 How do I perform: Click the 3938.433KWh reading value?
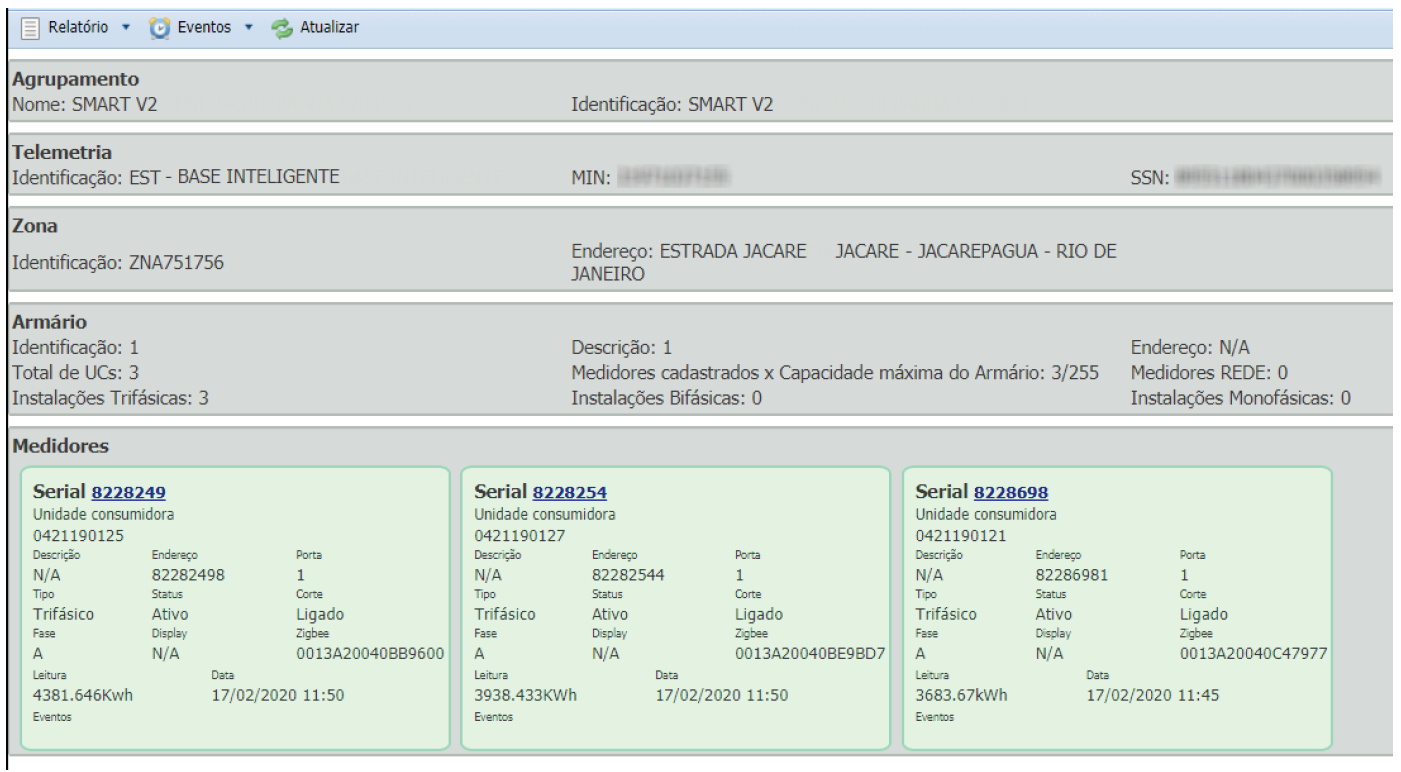525,695
